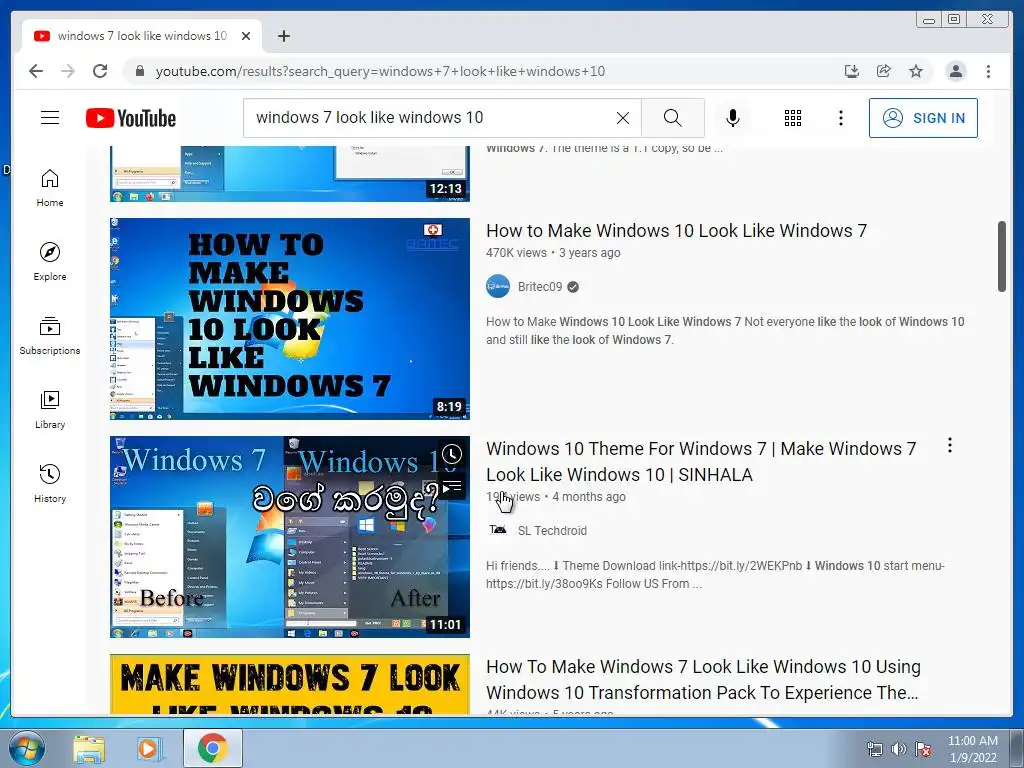This screenshot has width=1024, height=768.
Task: Open Subscriptions in the sidebar
Action: [x=50, y=336]
